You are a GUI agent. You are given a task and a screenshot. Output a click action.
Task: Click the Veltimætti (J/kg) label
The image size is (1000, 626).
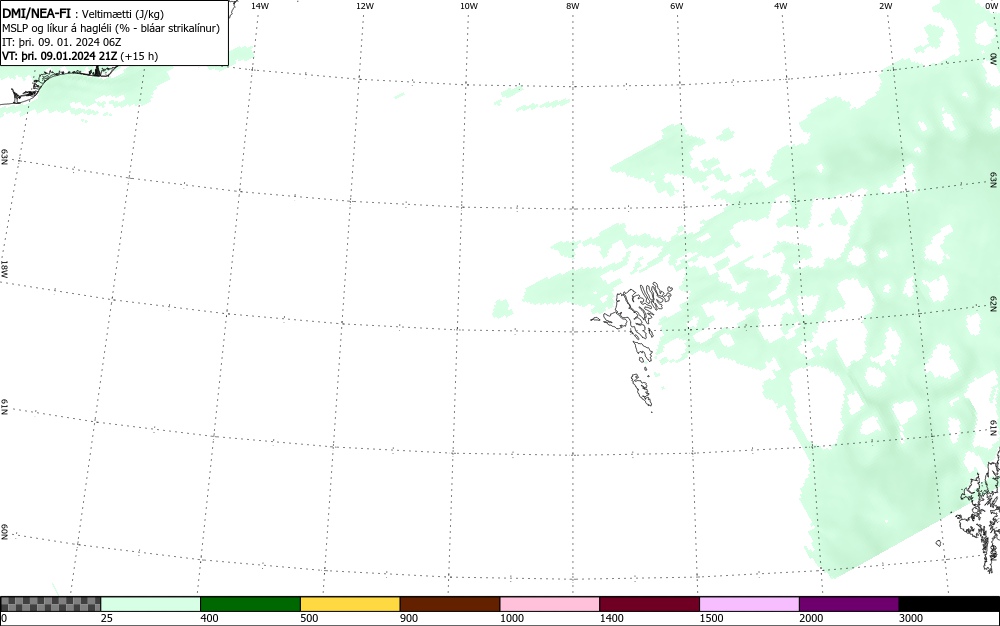(122, 14)
